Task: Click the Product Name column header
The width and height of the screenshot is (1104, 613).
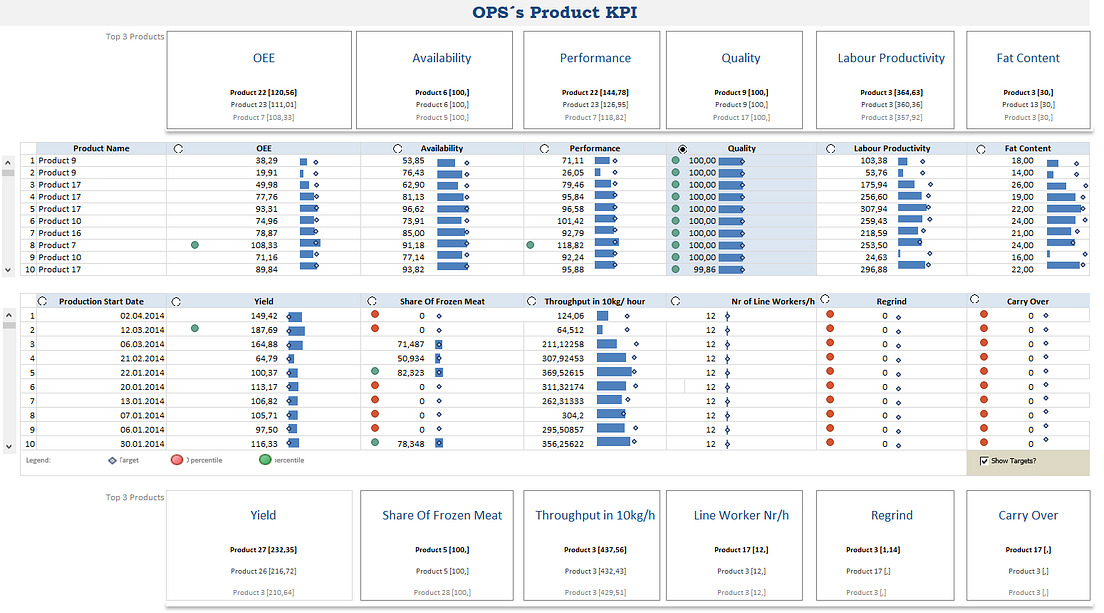Action: pyautogui.click(x=101, y=148)
